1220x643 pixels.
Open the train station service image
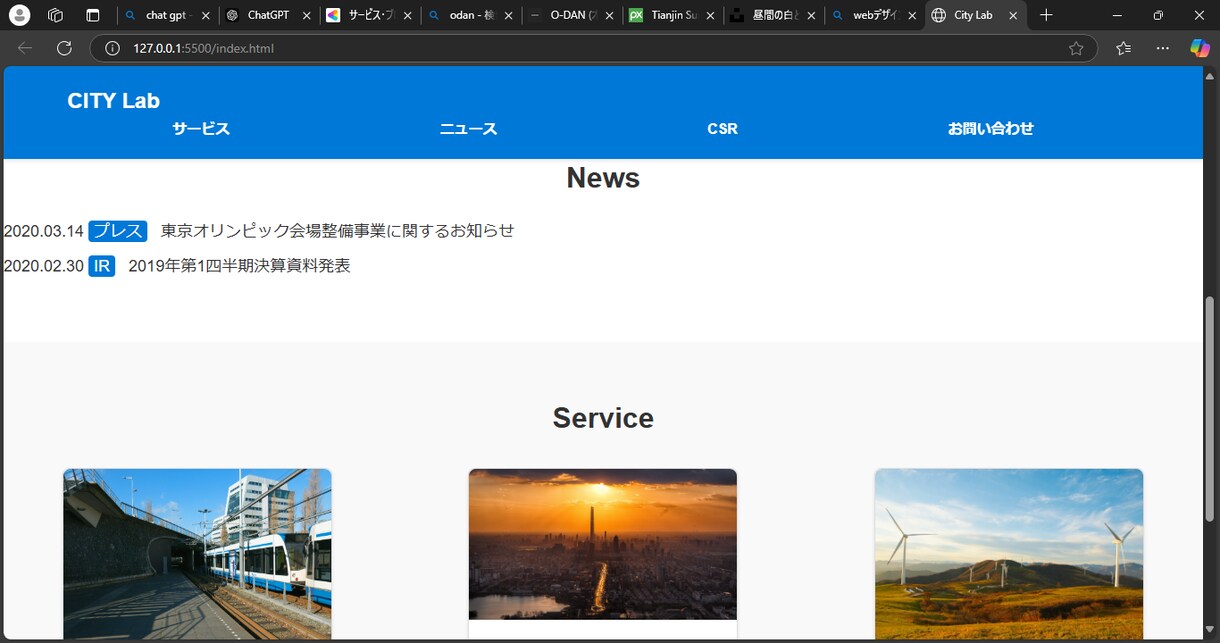tap(197, 554)
